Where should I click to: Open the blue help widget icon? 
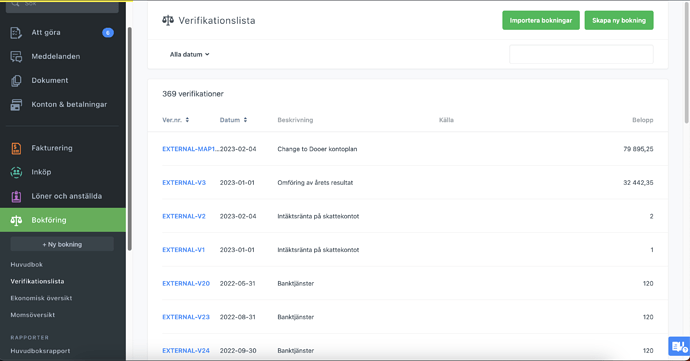click(679, 346)
